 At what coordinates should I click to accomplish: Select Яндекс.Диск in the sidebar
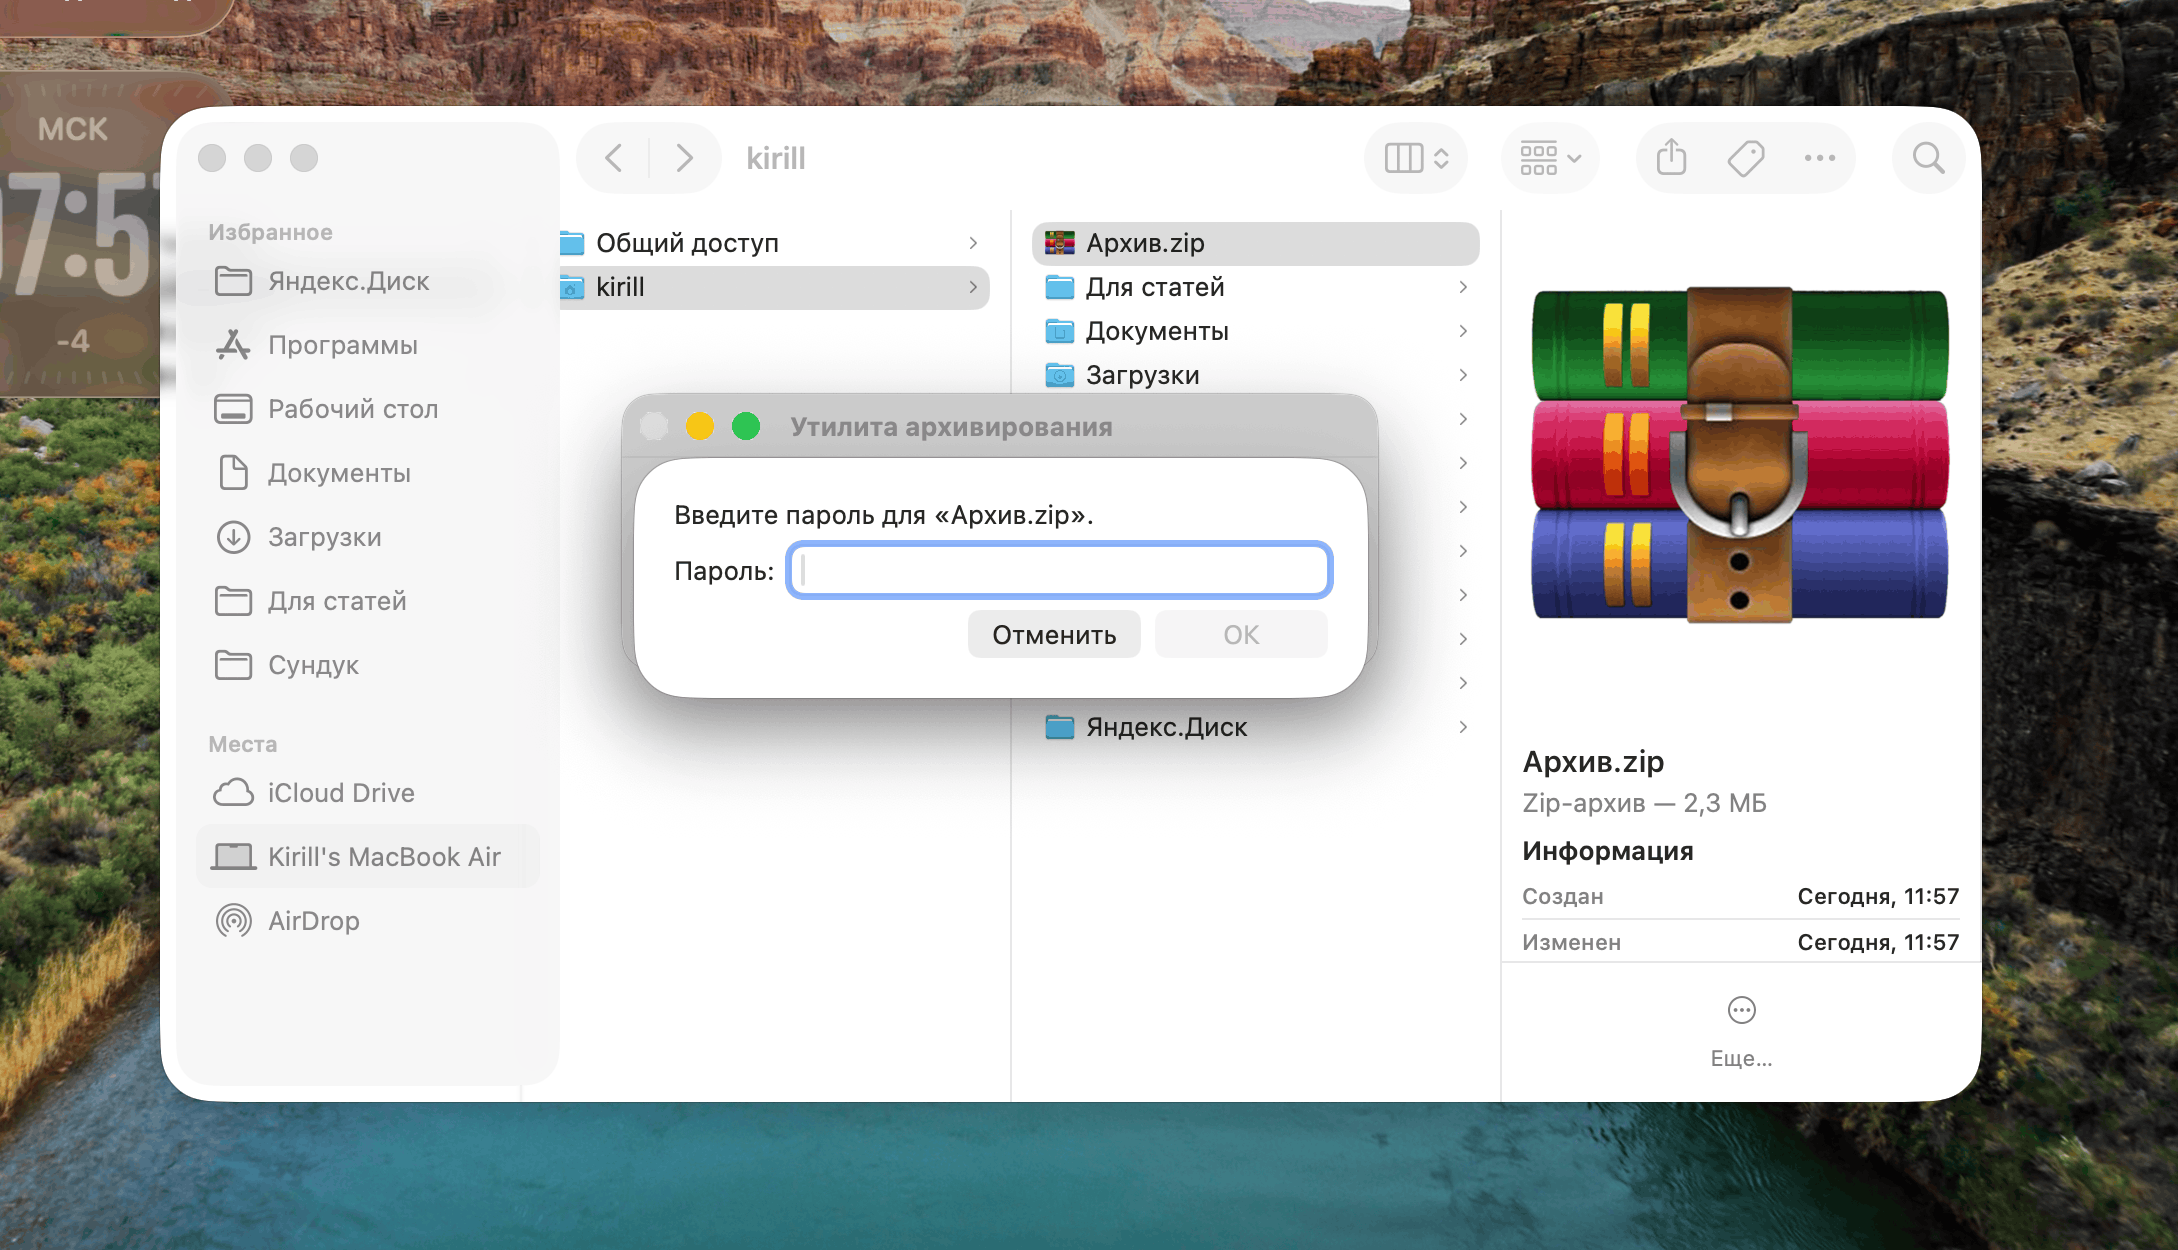point(346,281)
